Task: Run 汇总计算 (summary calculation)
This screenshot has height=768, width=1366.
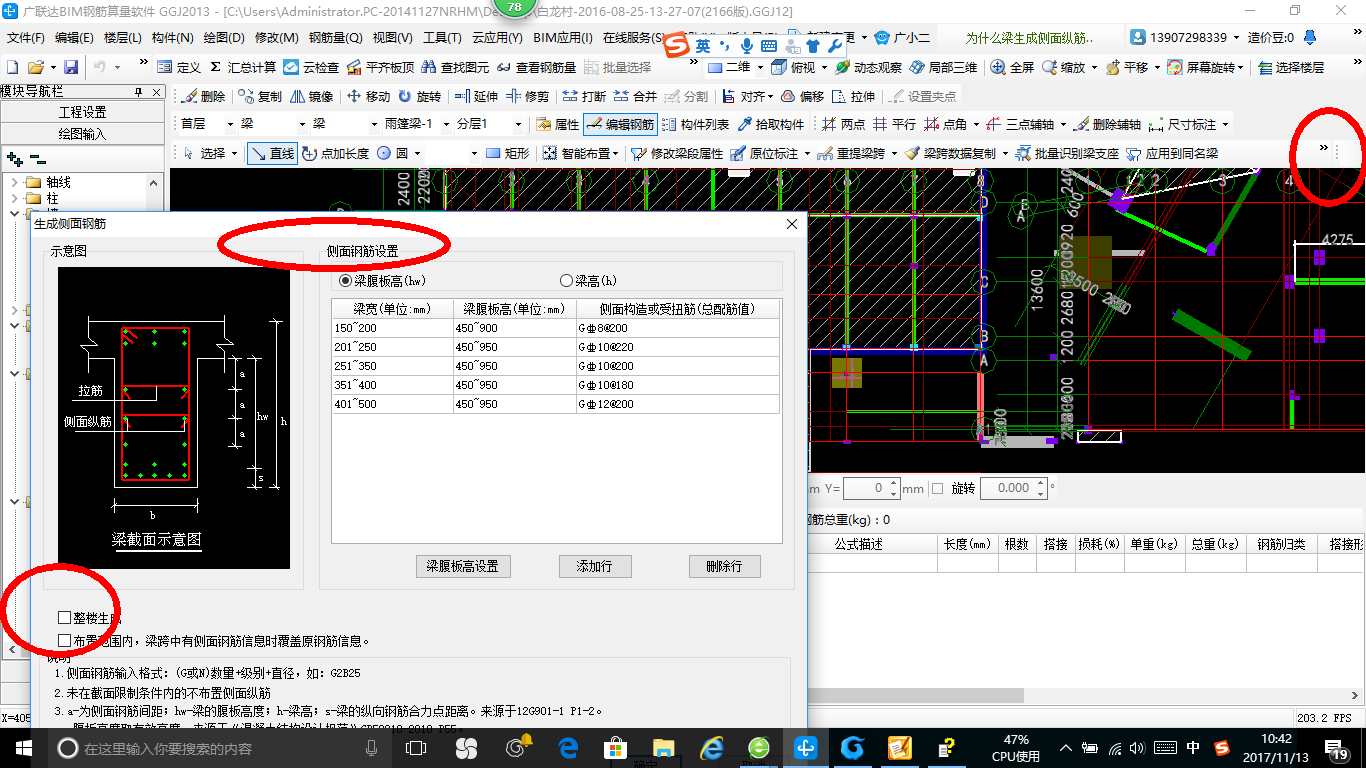Action: tap(242, 67)
